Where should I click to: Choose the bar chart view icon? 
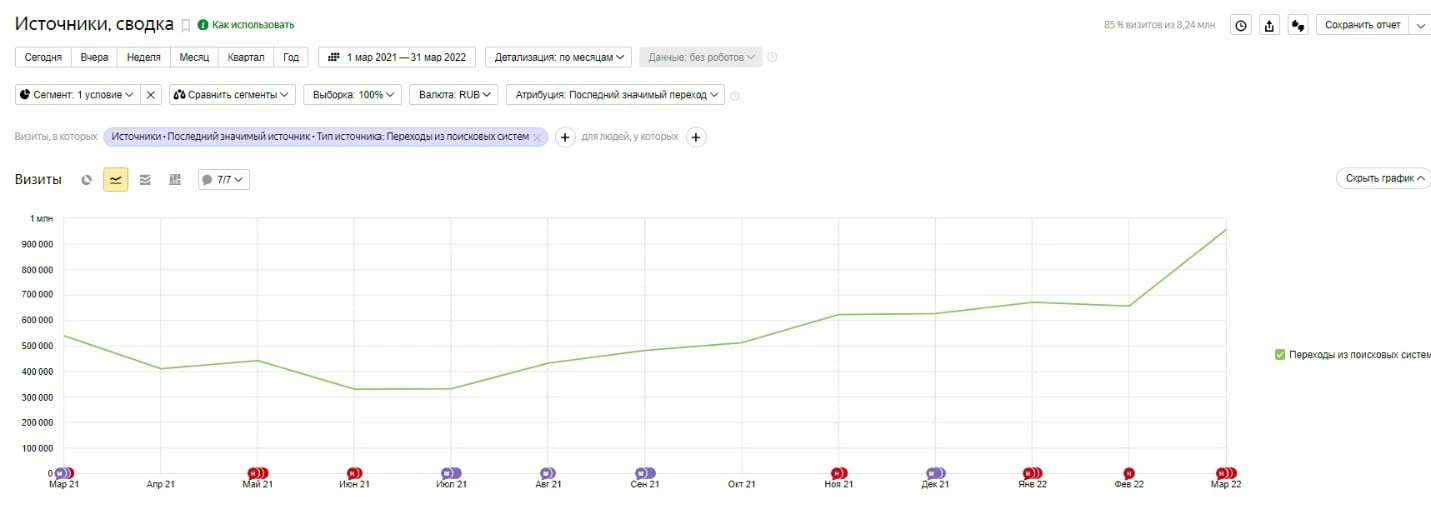[175, 180]
